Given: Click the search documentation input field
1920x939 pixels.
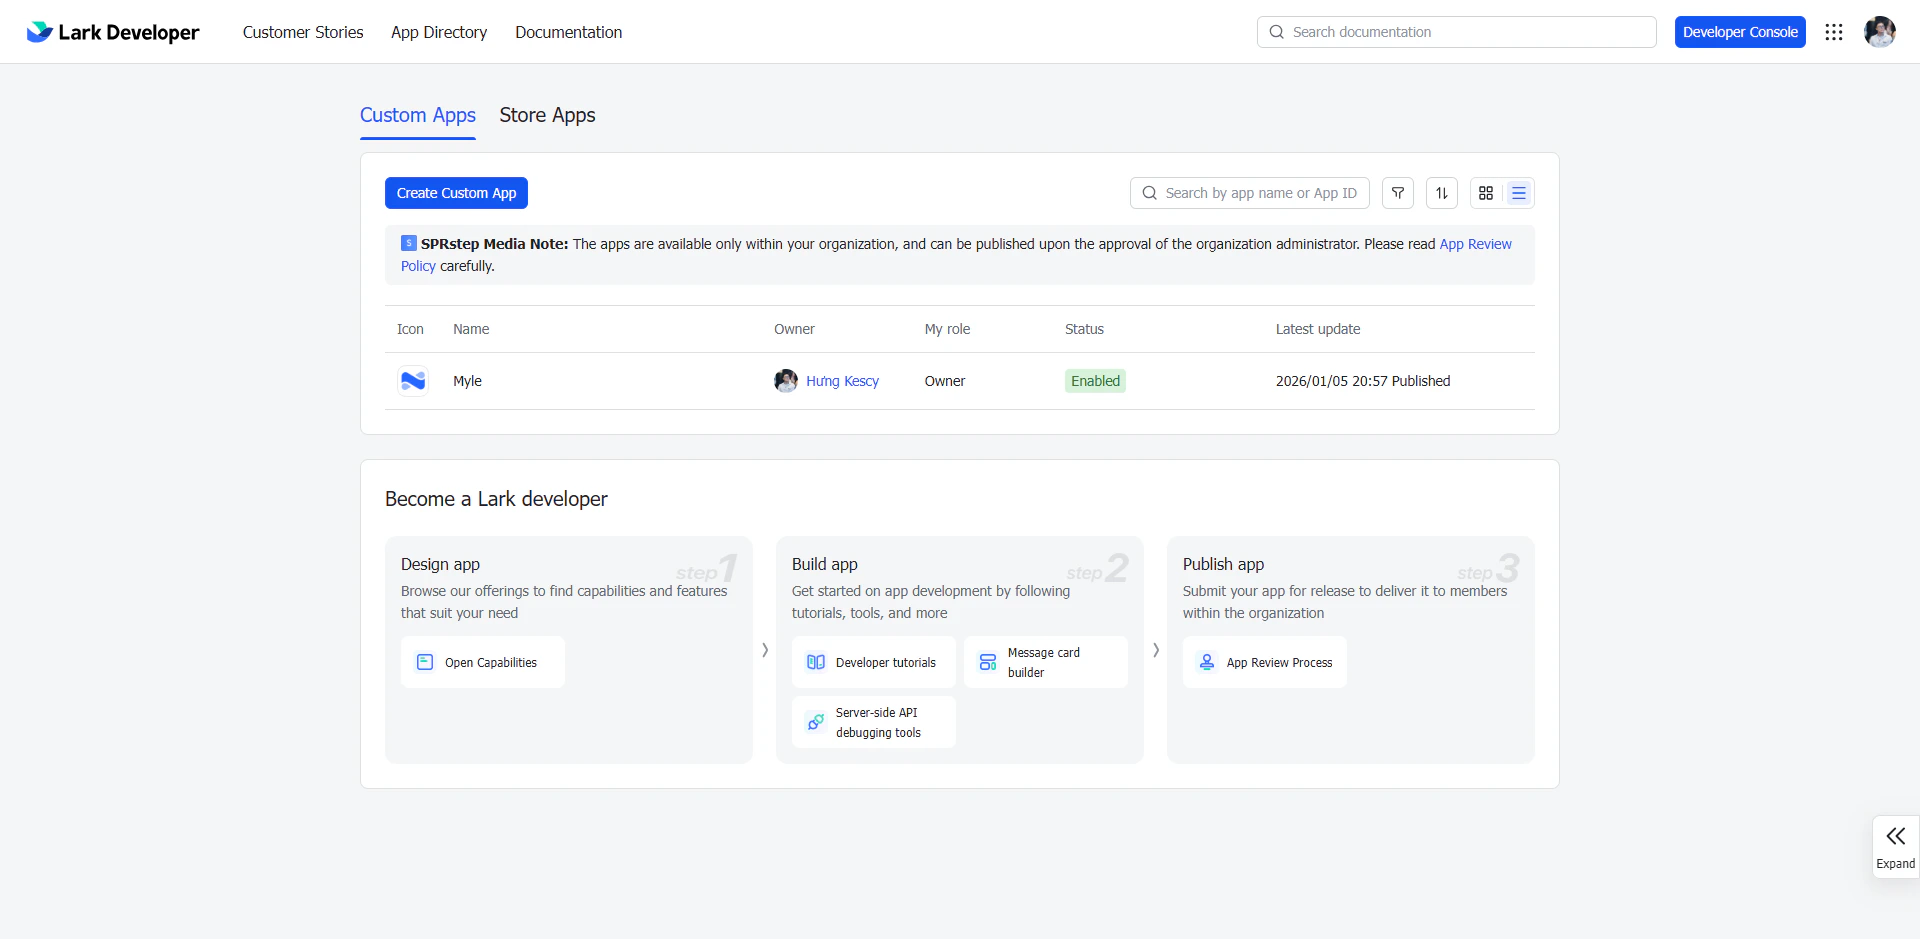Looking at the screenshot, I should pos(1457,31).
